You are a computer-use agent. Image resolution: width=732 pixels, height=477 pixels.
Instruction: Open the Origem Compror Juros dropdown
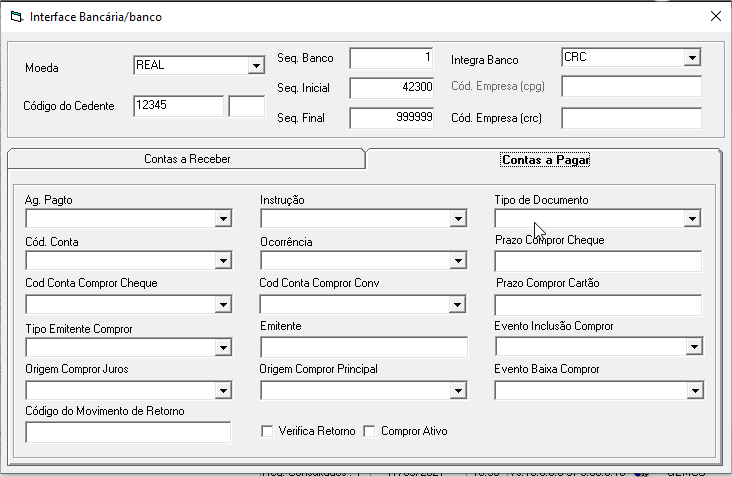tap(223, 390)
